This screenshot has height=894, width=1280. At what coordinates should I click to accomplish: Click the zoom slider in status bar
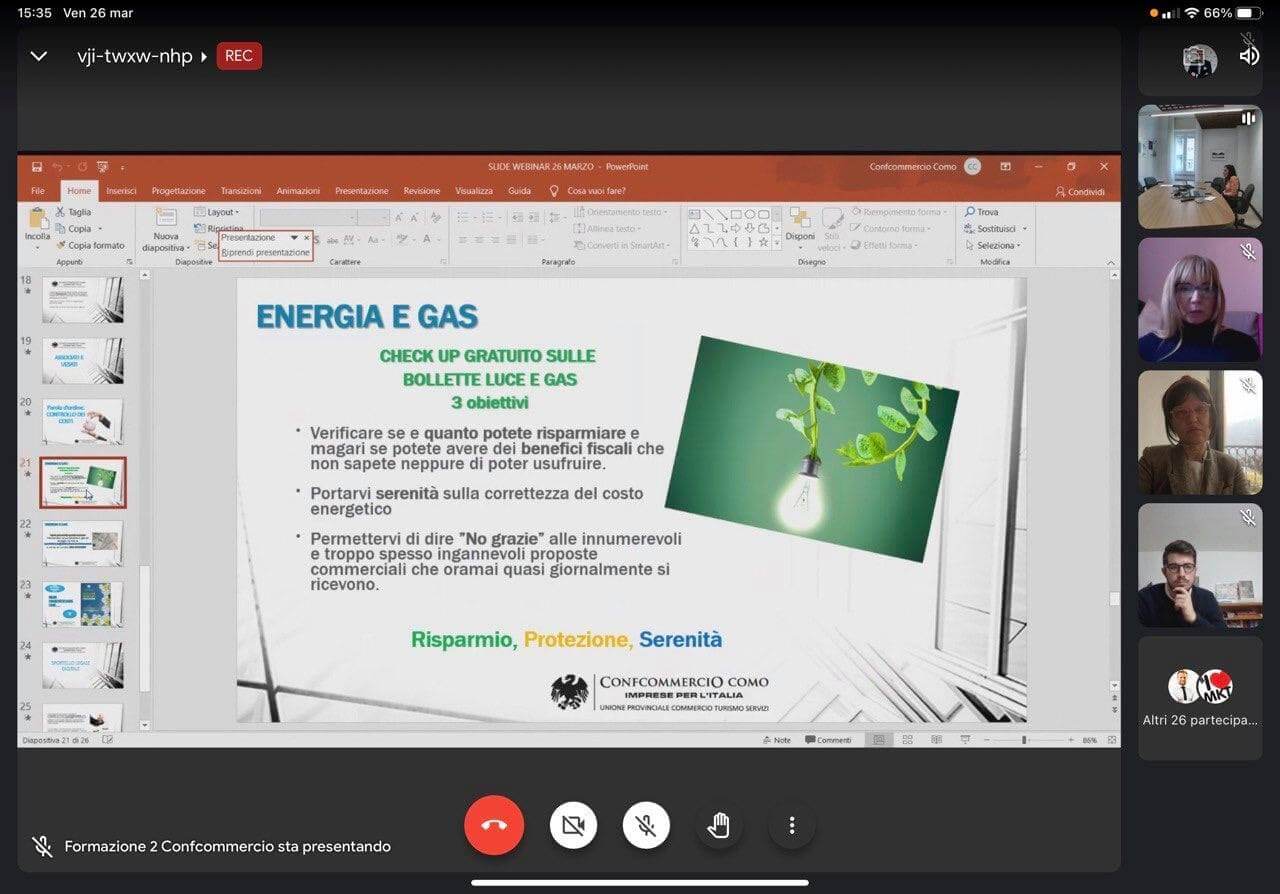[x=1024, y=740]
